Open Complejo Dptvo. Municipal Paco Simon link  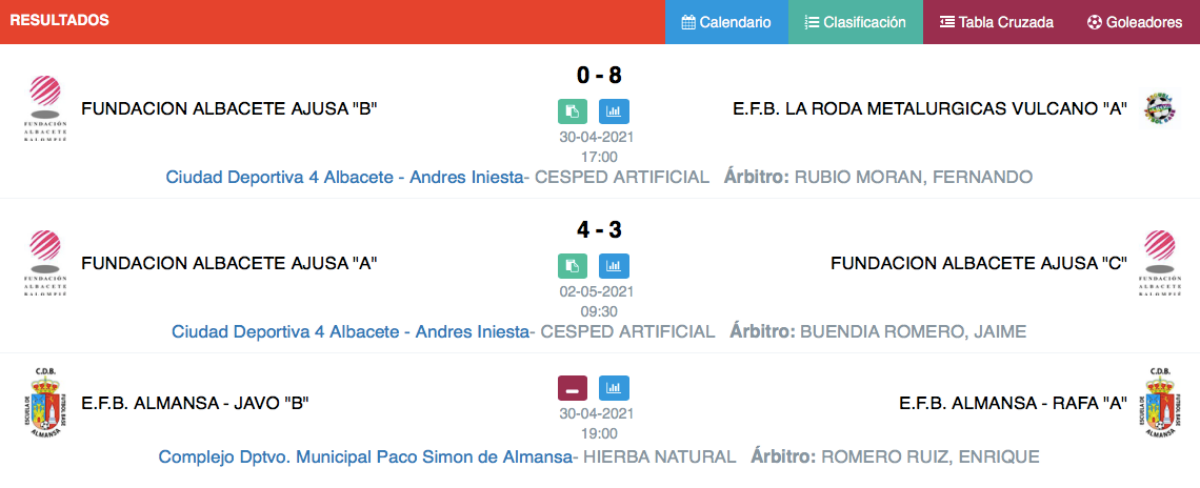(365, 457)
